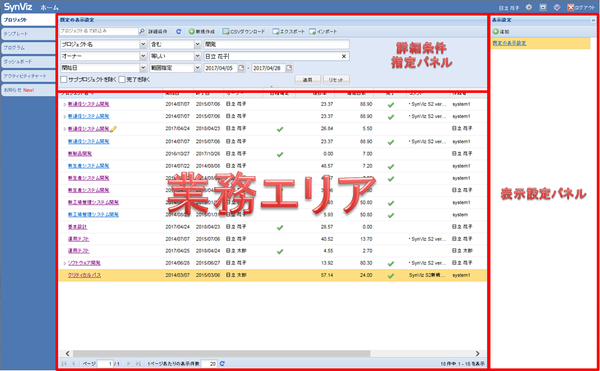Viewport: 600px width, 371px height.
Task: Open the お知らせ New! sidebar tab
Action: 28,90
